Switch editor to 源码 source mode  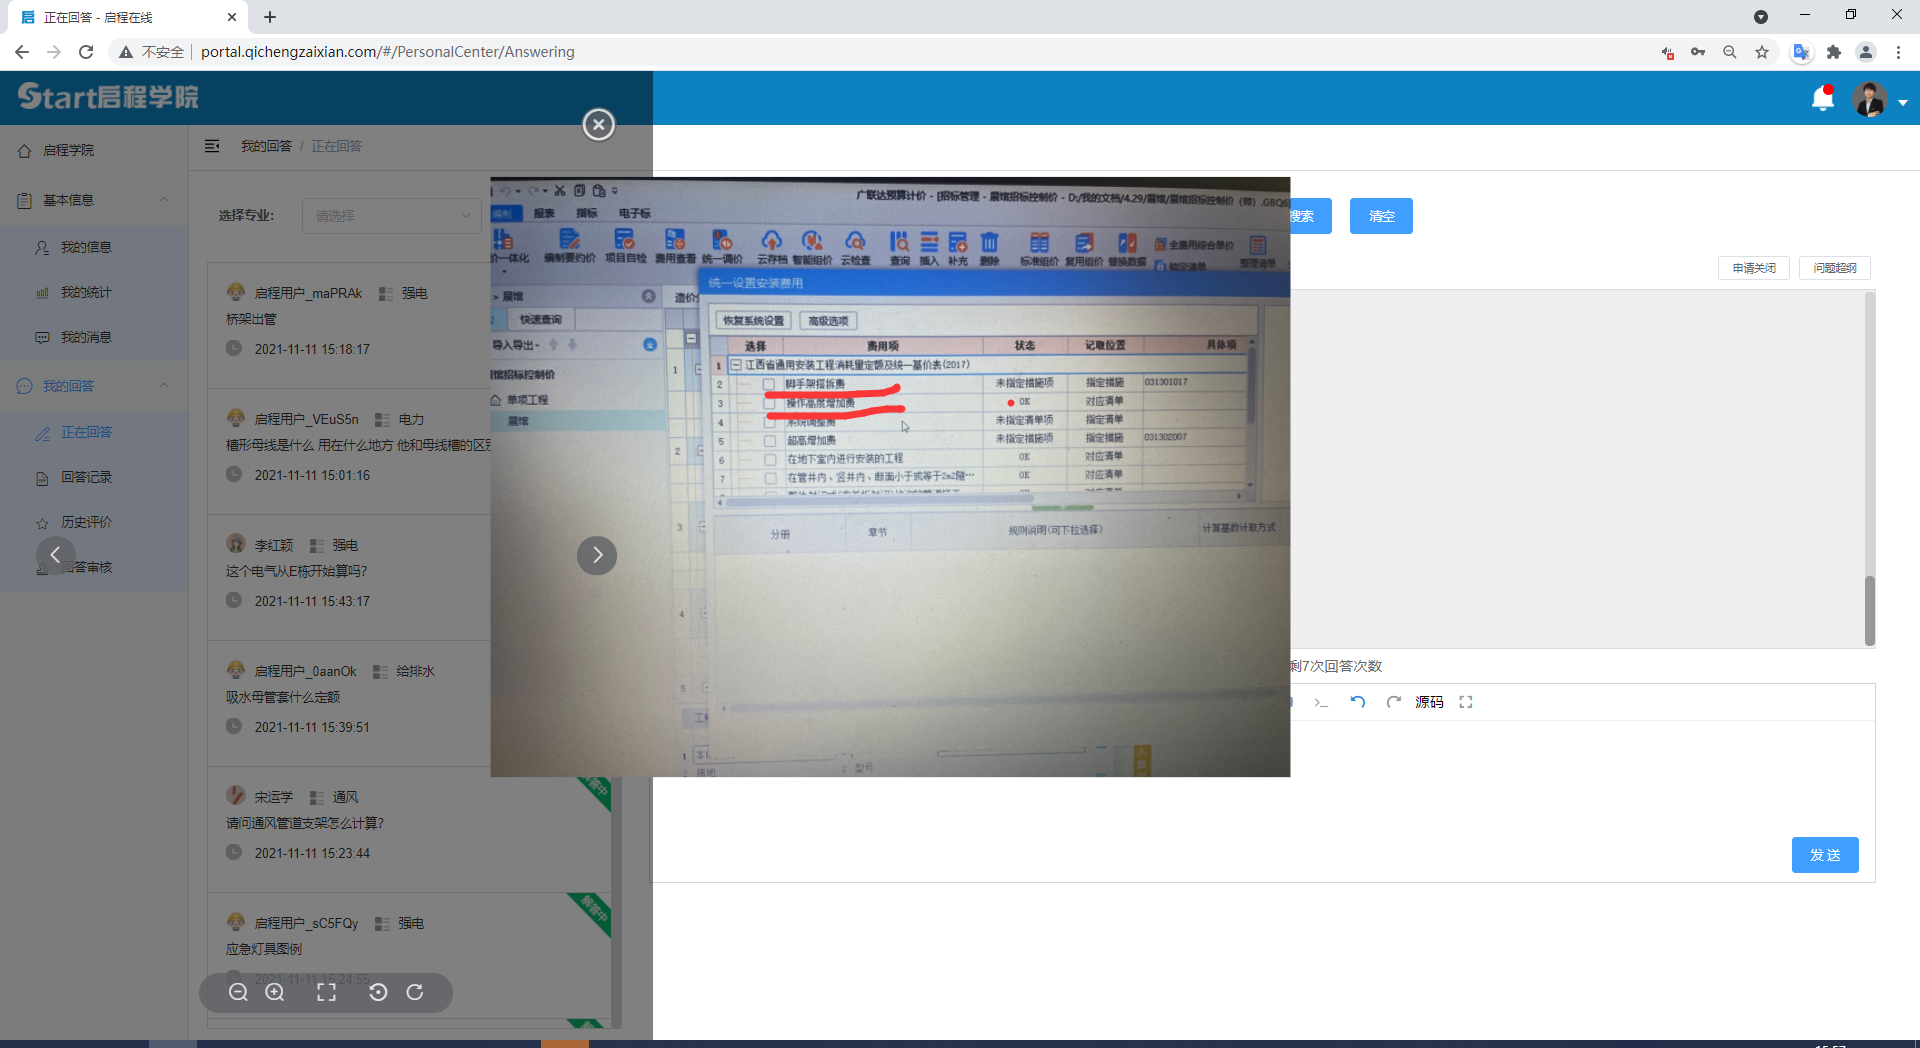pos(1429,702)
